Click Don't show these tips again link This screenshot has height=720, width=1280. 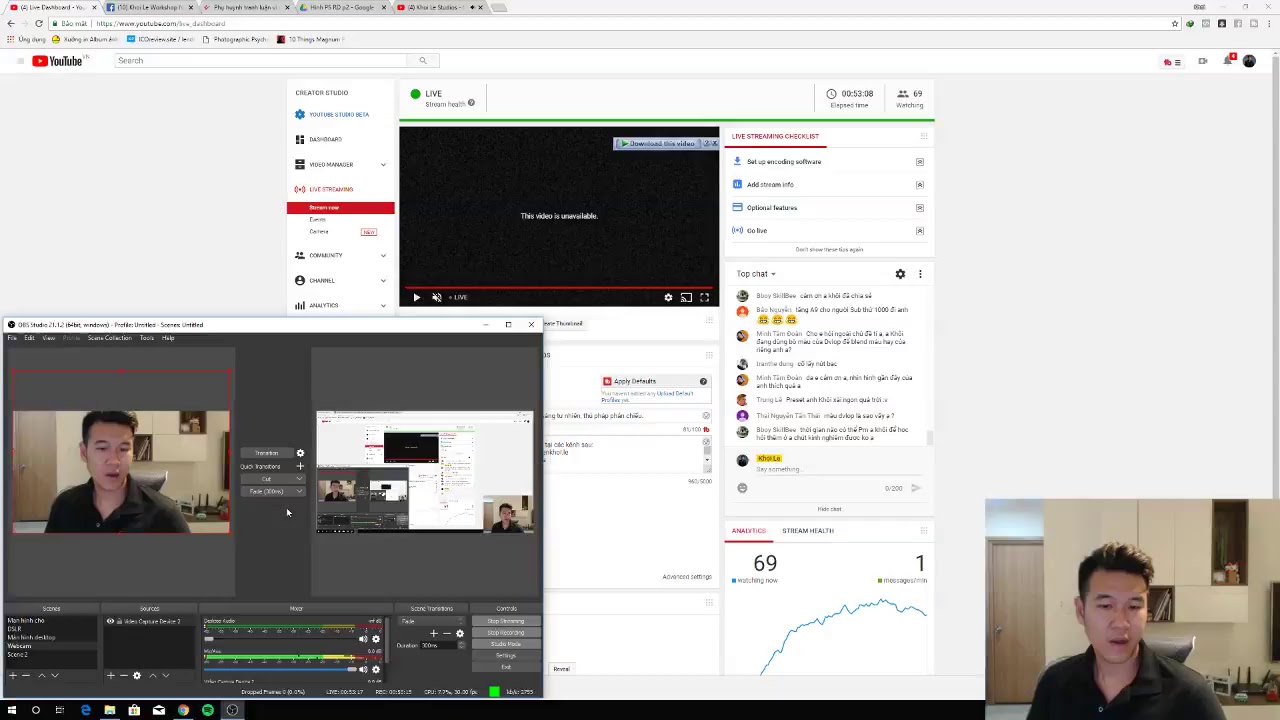tap(829, 250)
